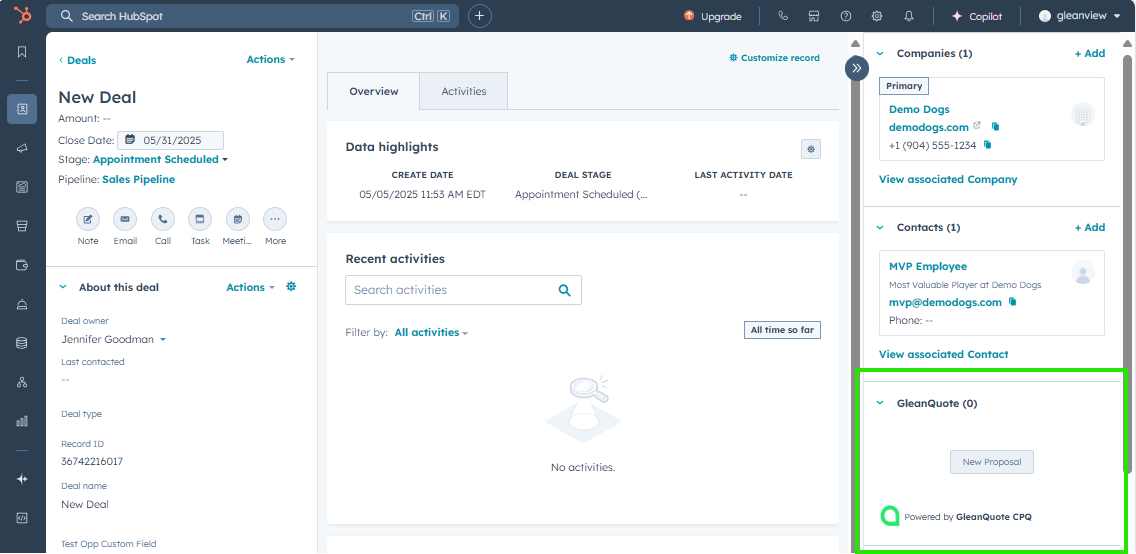Open the Service bell sidebar icon

(22, 304)
